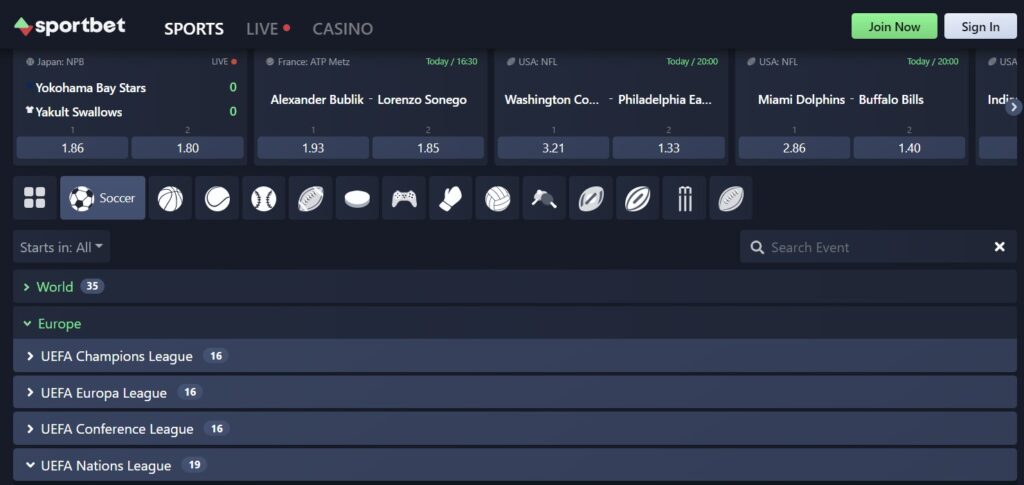Choose the baseball sport icon

point(263,198)
